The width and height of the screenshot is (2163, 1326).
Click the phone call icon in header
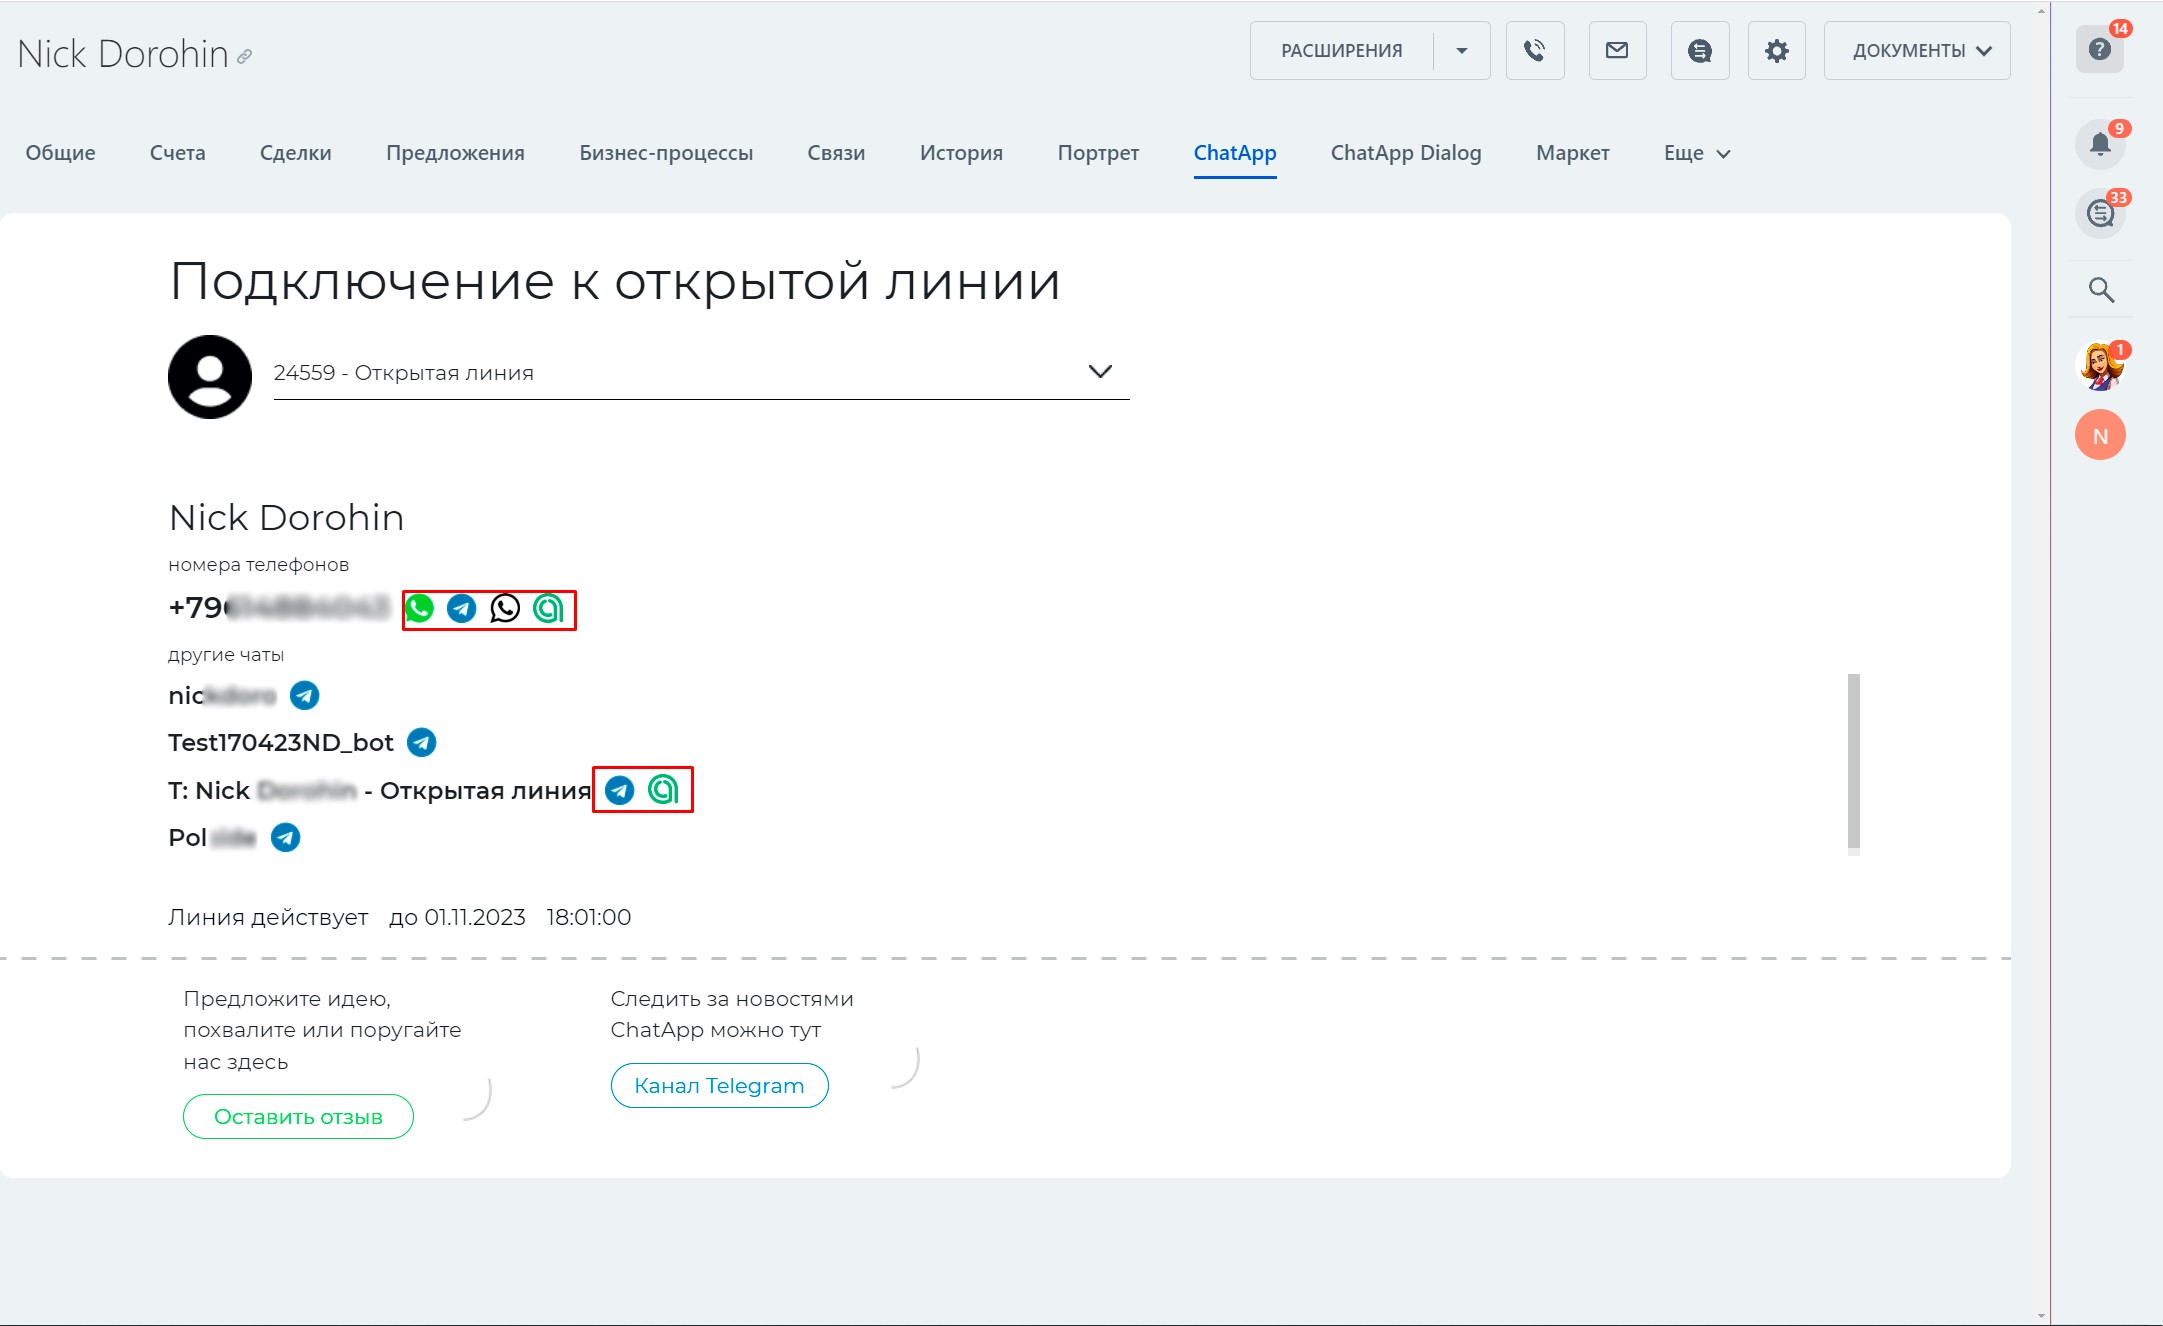(1535, 50)
